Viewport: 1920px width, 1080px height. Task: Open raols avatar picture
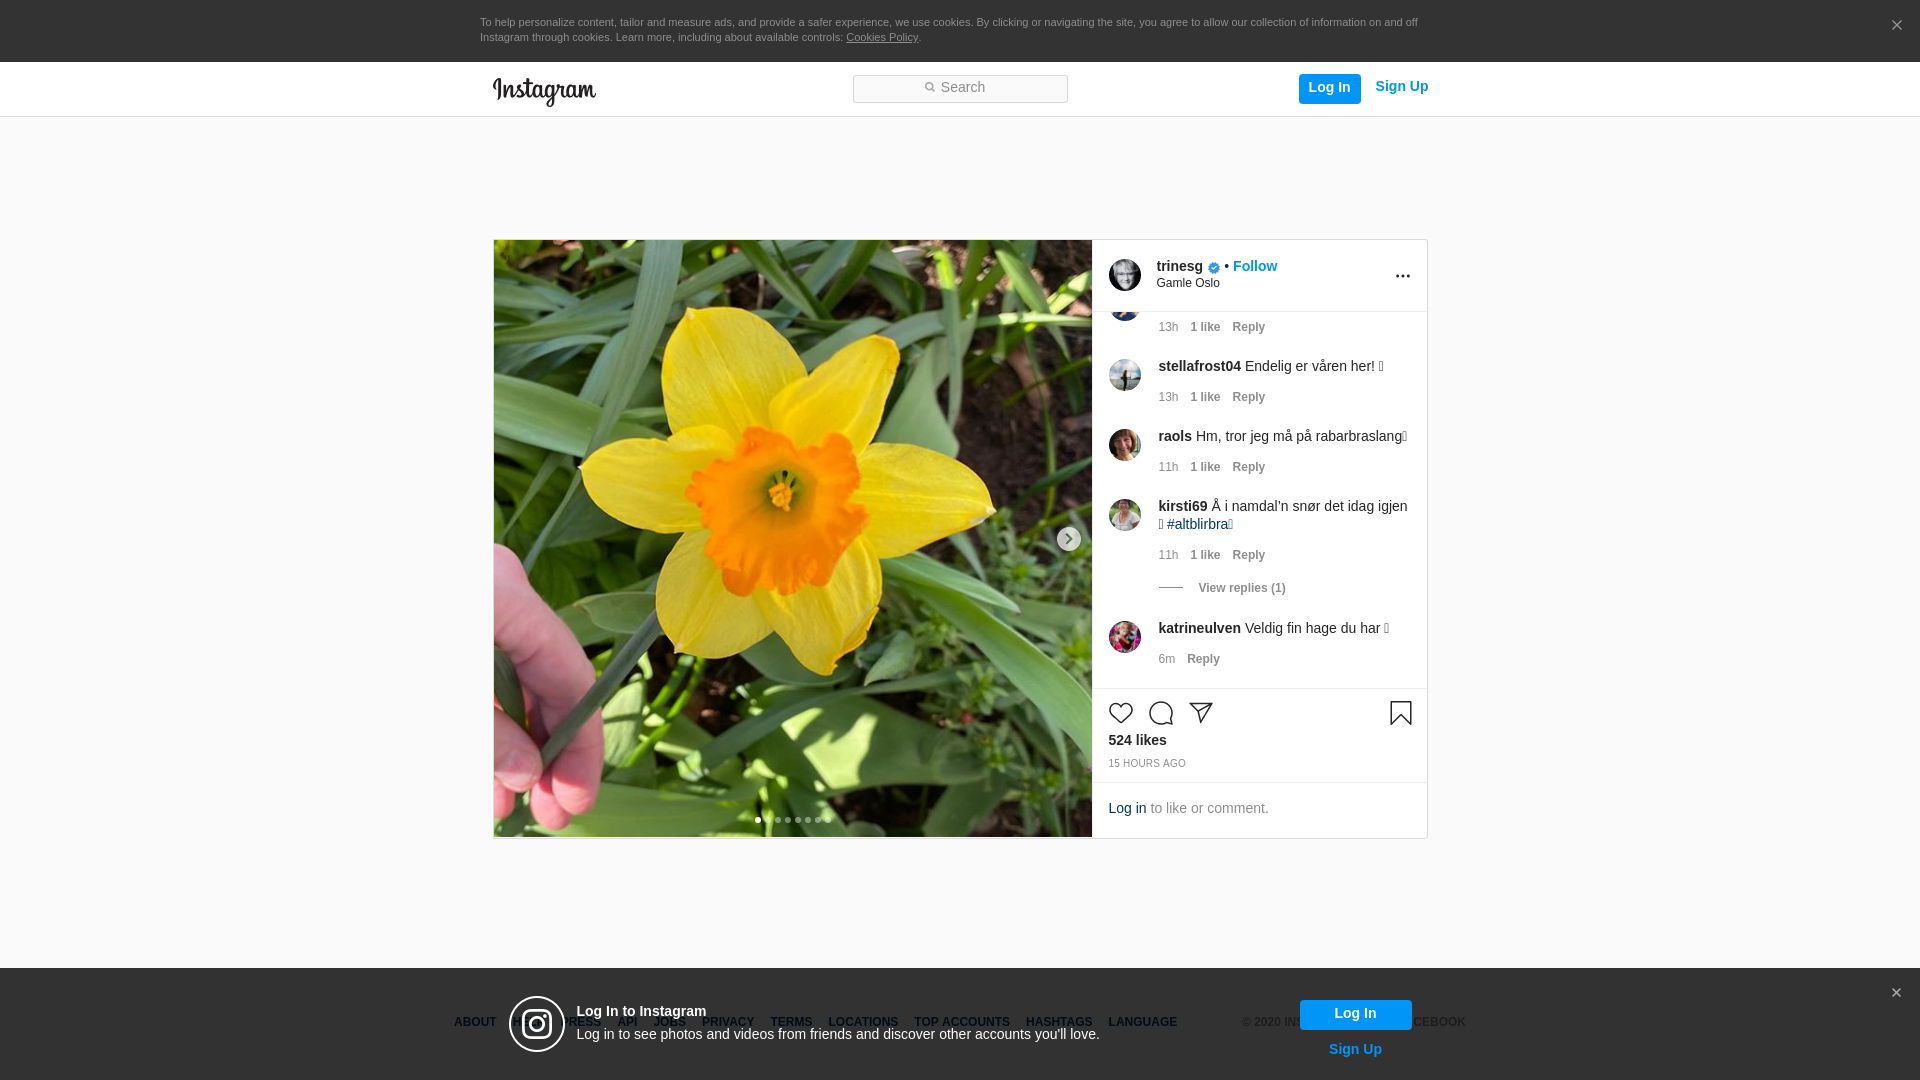(x=1124, y=445)
